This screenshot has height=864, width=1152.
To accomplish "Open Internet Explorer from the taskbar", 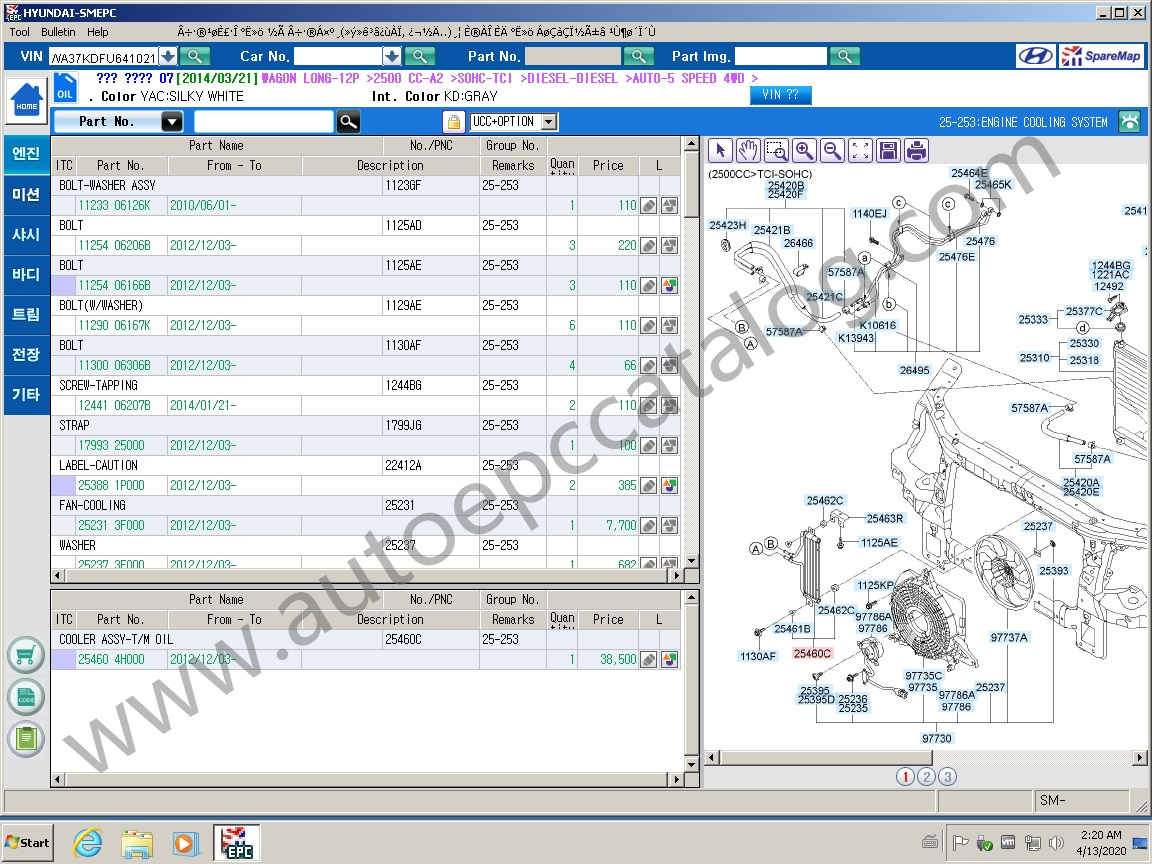I will 87,843.
